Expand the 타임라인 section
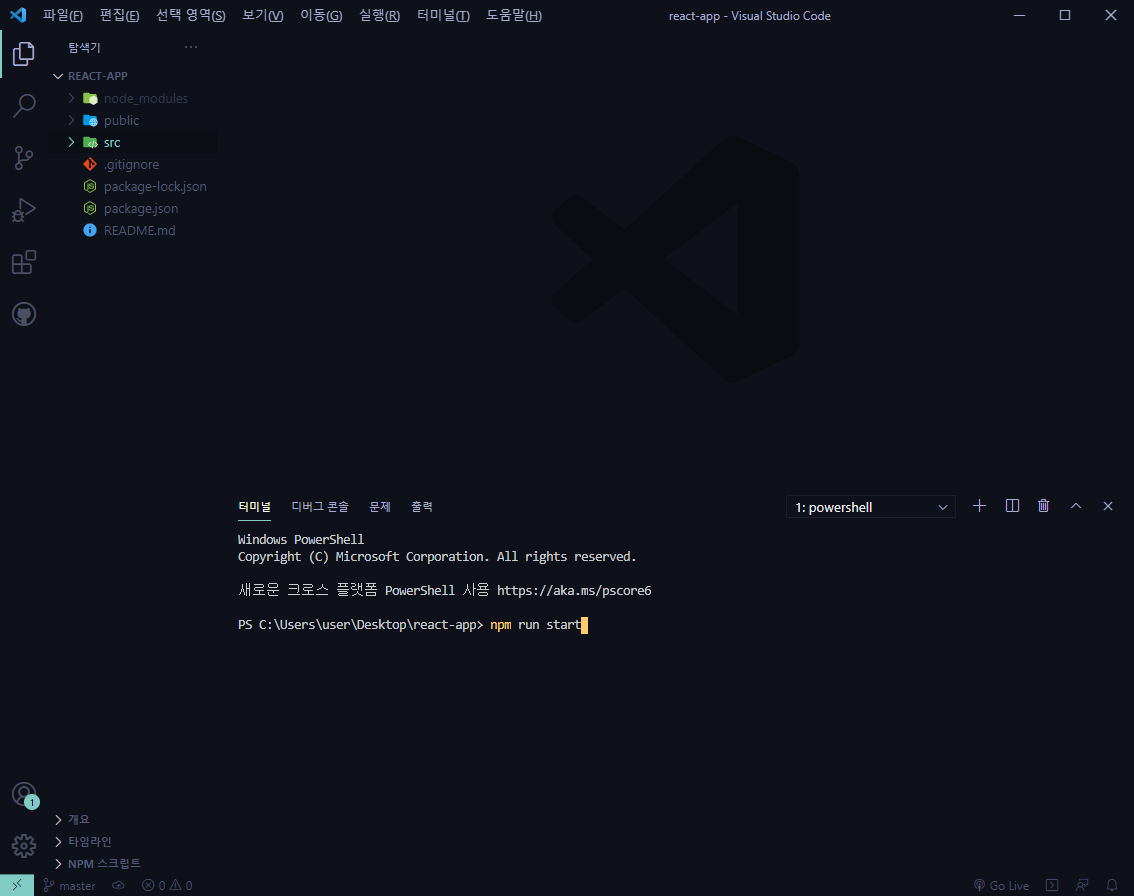1134x896 pixels. tap(132, 841)
